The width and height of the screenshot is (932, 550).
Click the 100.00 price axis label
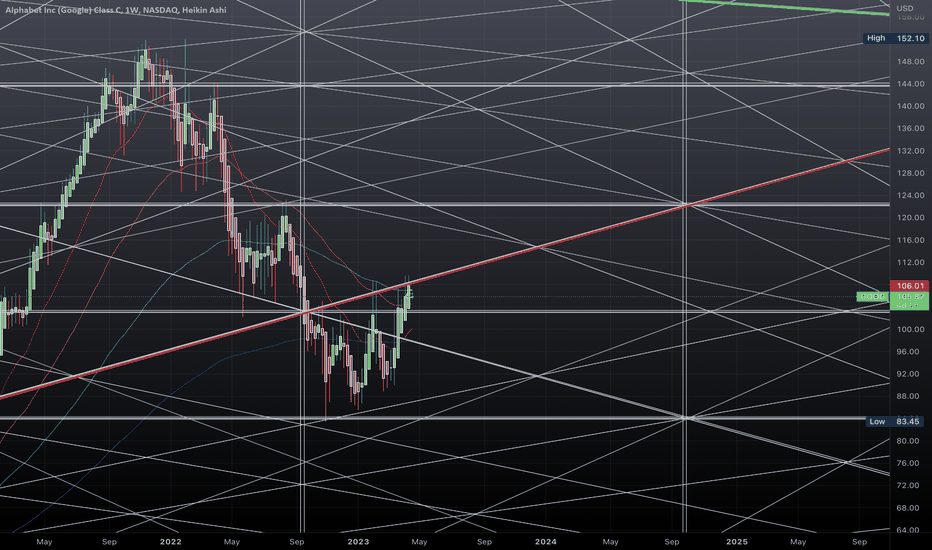(x=911, y=329)
